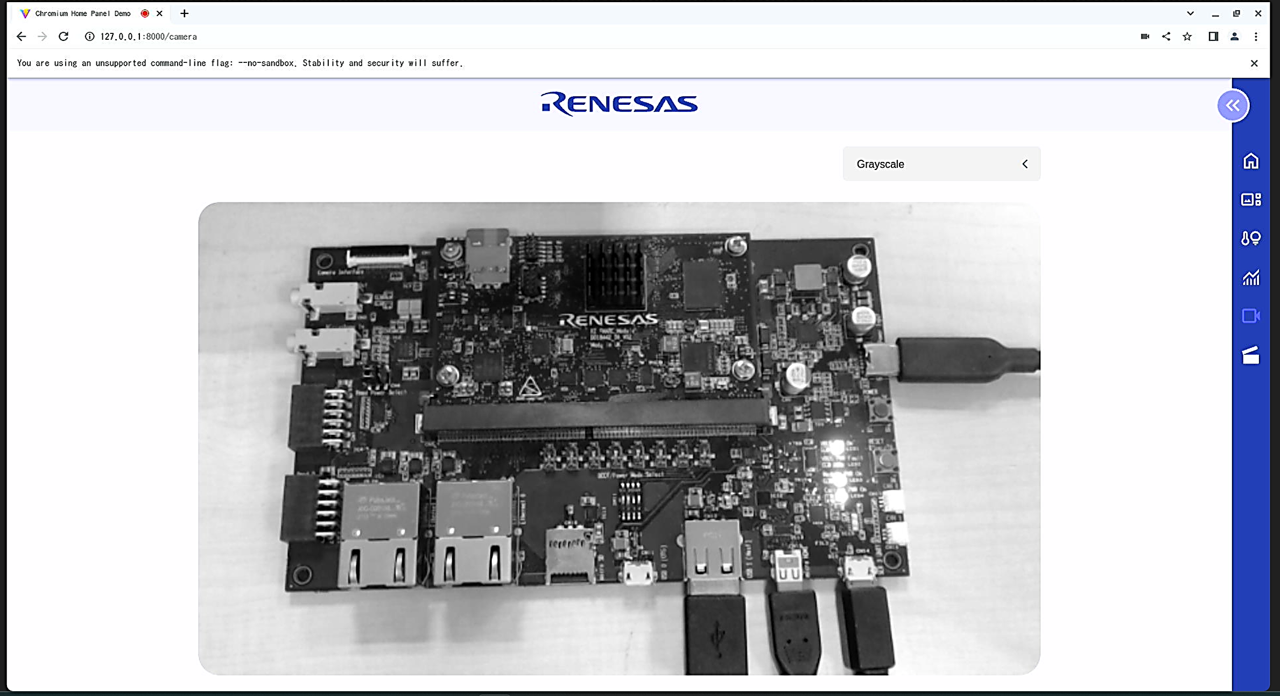Select the video camera sidebar icon
This screenshot has height=696, width=1280.
pos(1250,316)
